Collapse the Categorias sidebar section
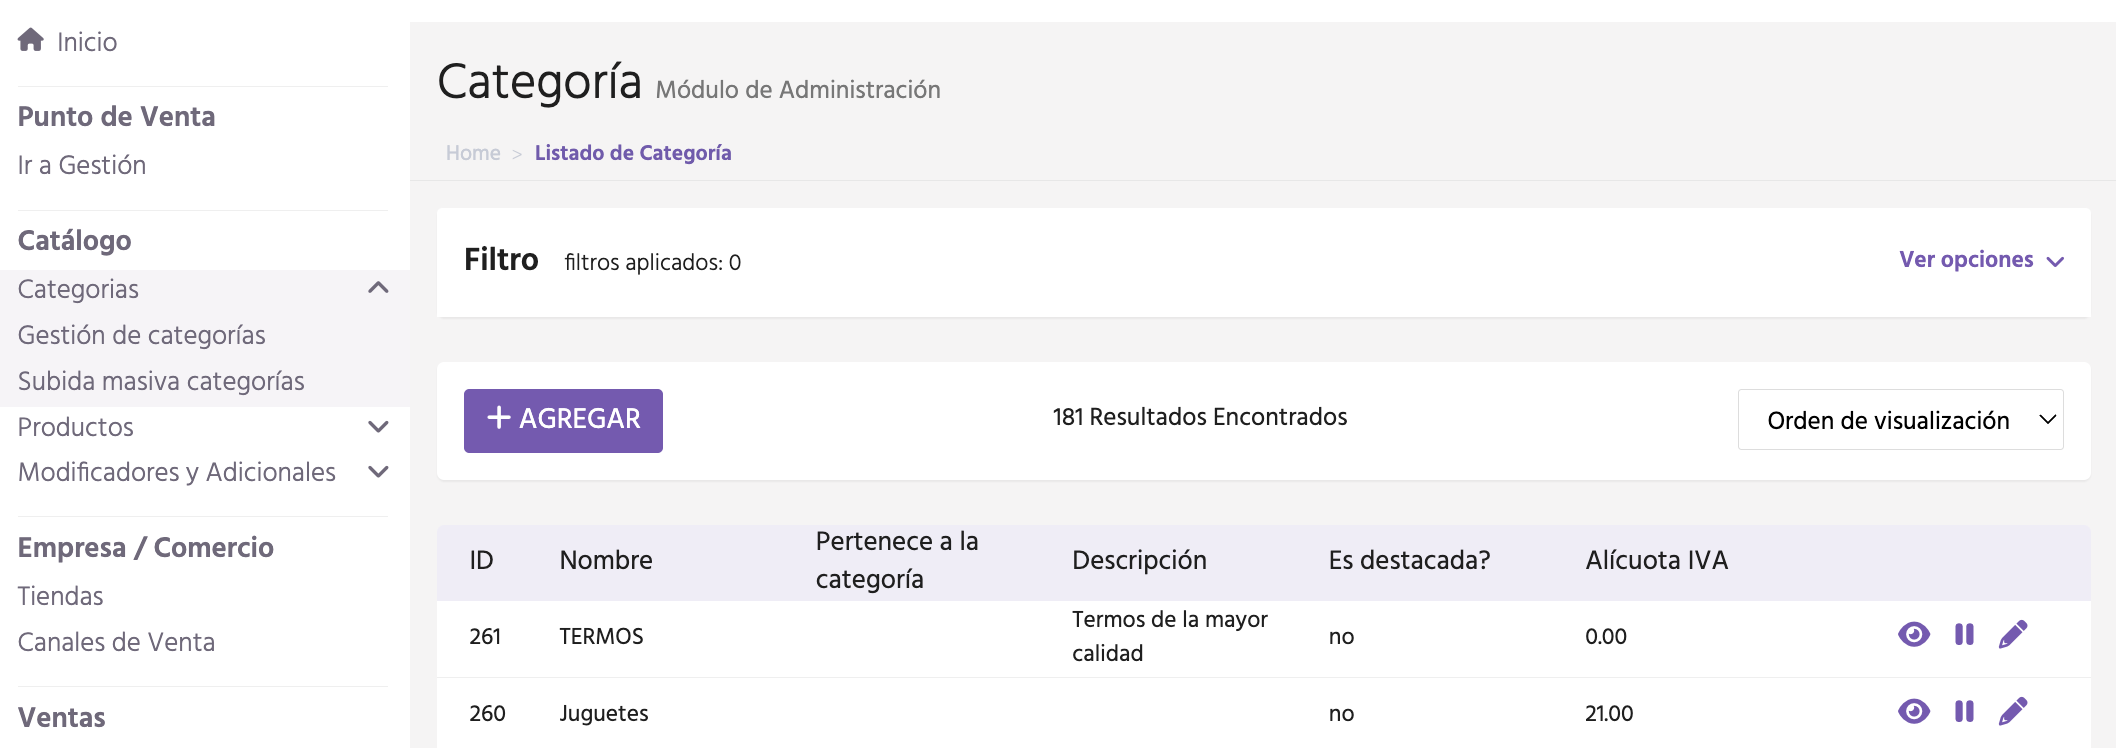The height and width of the screenshot is (748, 2116). pos(378,289)
